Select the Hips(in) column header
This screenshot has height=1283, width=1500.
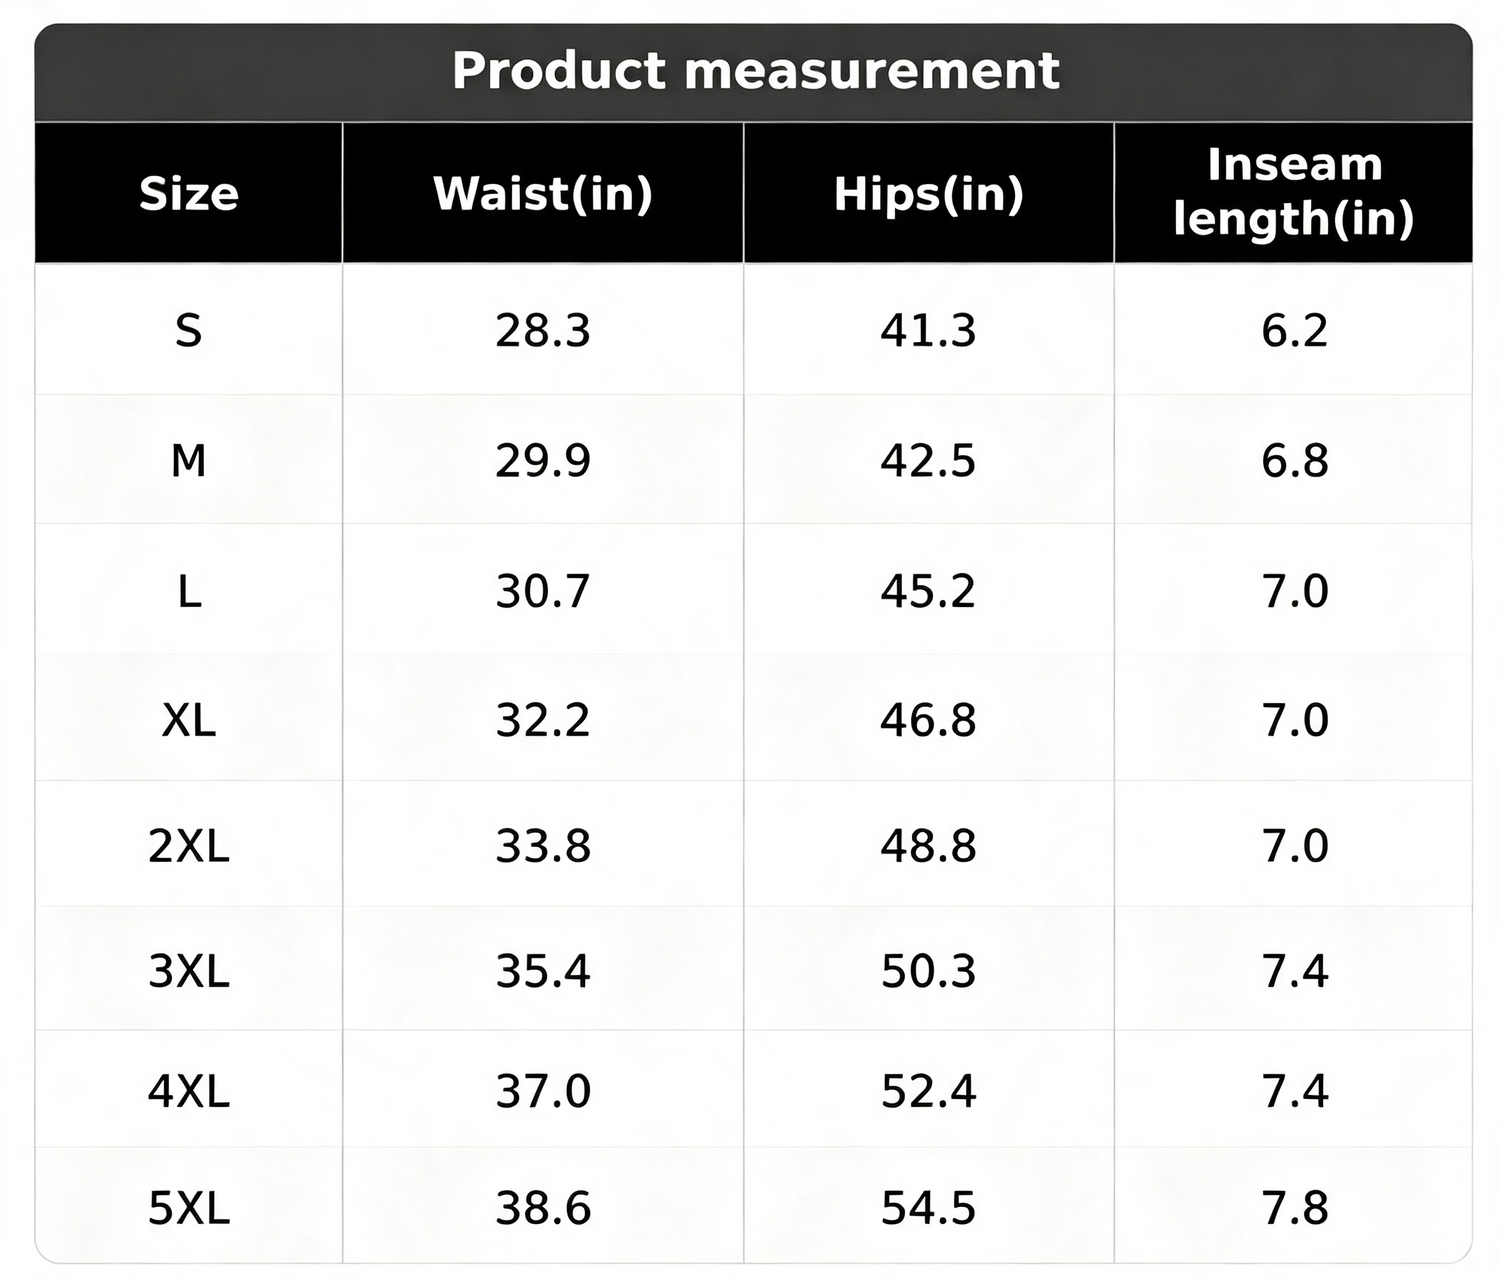tap(929, 193)
